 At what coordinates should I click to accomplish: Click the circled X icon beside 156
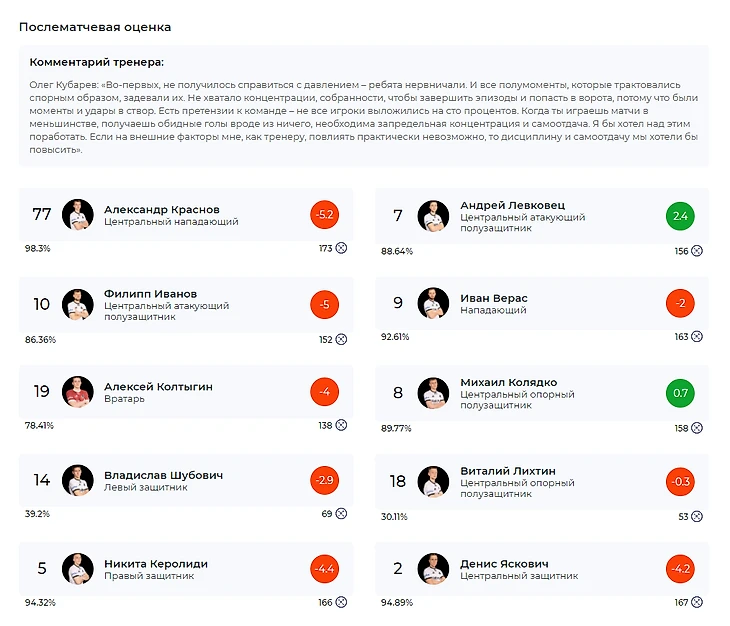click(697, 251)
